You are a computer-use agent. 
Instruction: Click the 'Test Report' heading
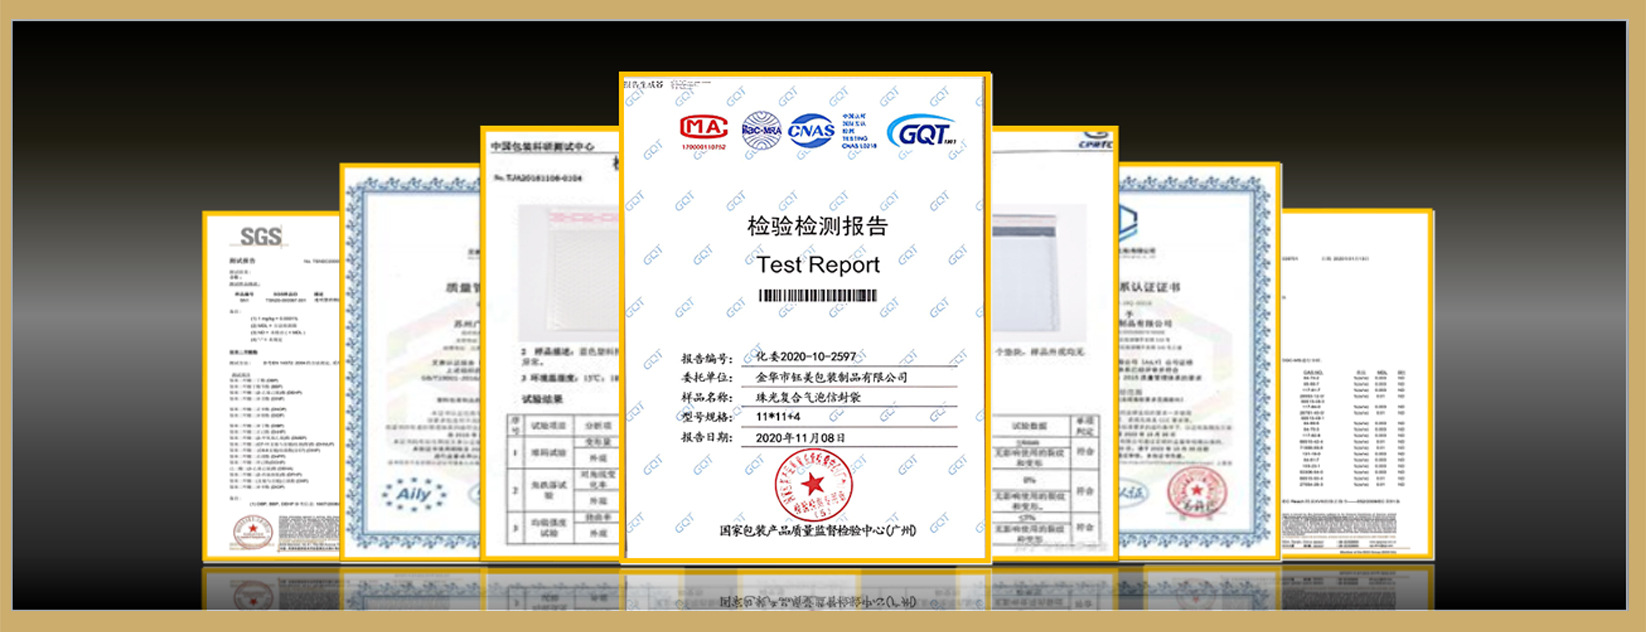click(818, 264)
